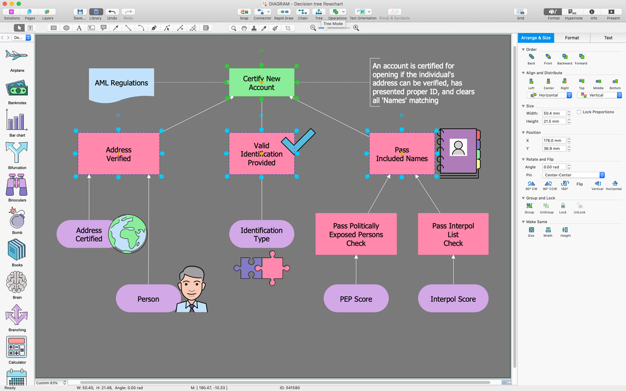Rotate selection 90° CW icon
The height and width of the screenshot is (391, 626).
pos(531,184)
